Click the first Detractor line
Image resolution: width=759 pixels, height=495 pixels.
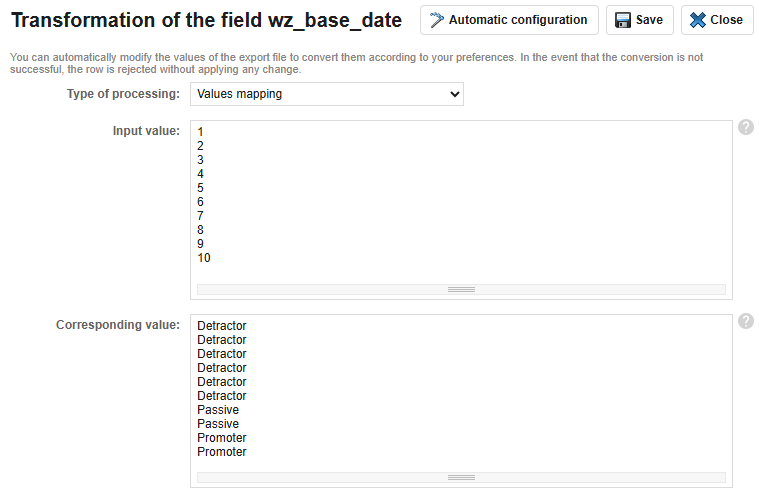click(x=222, y=326)
